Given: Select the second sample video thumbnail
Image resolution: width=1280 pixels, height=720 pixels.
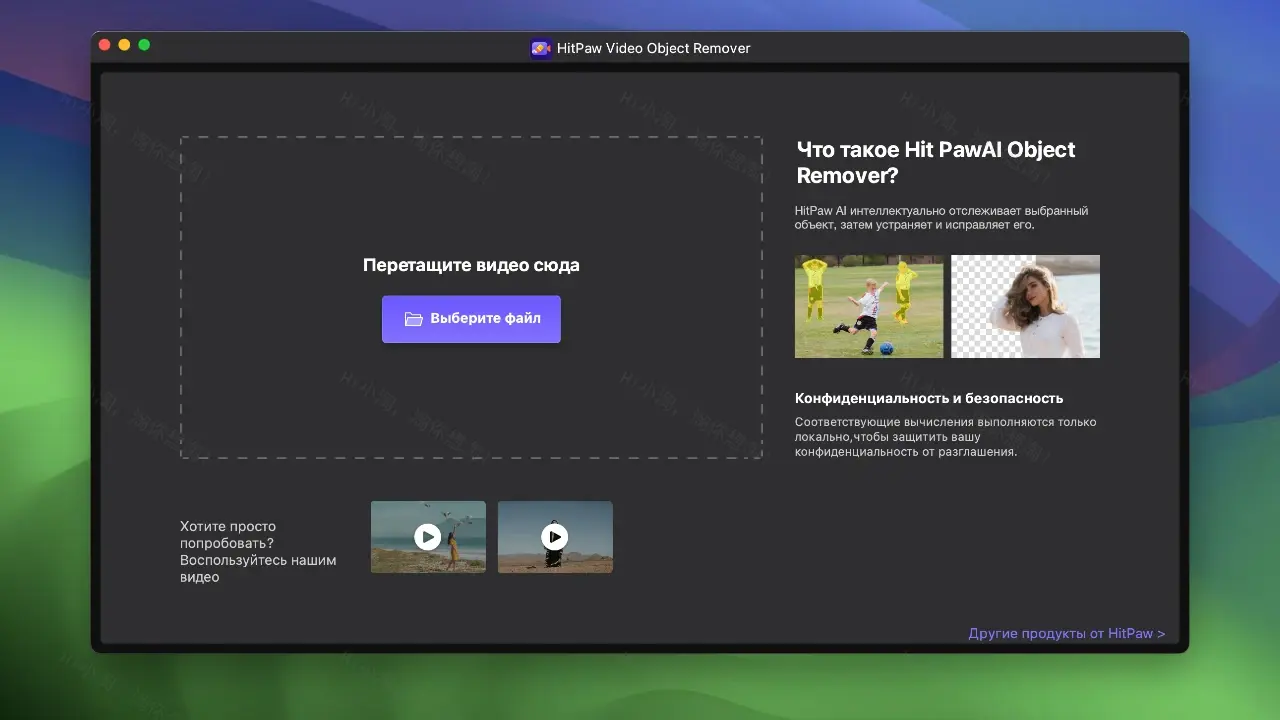Looking at the screenshot, I should [555, 537].
